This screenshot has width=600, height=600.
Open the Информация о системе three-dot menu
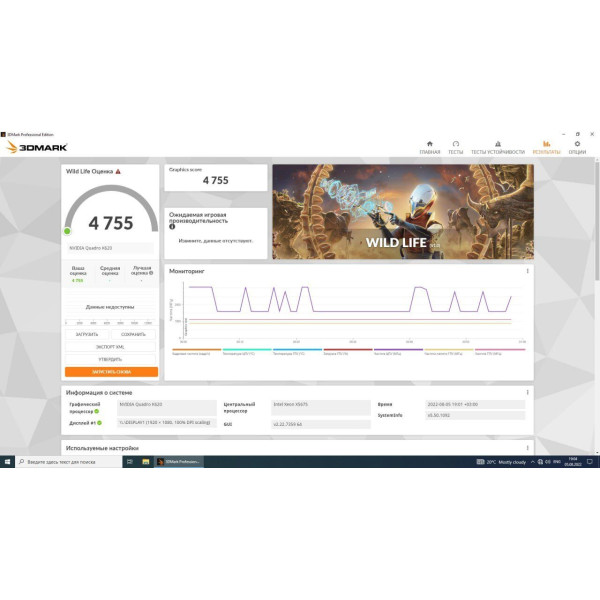coord(527,392)
